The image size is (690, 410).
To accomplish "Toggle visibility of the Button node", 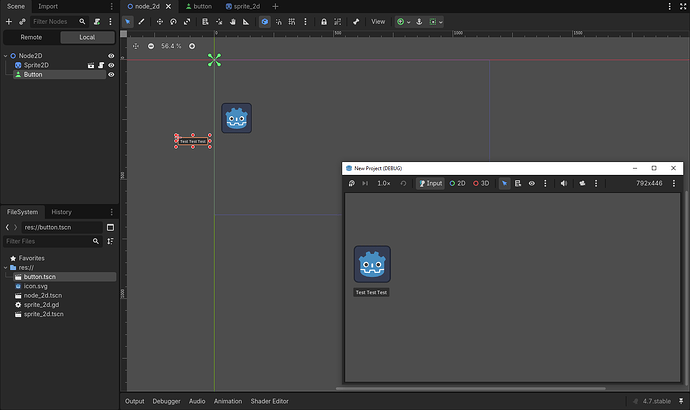I will tap(111, 75).
